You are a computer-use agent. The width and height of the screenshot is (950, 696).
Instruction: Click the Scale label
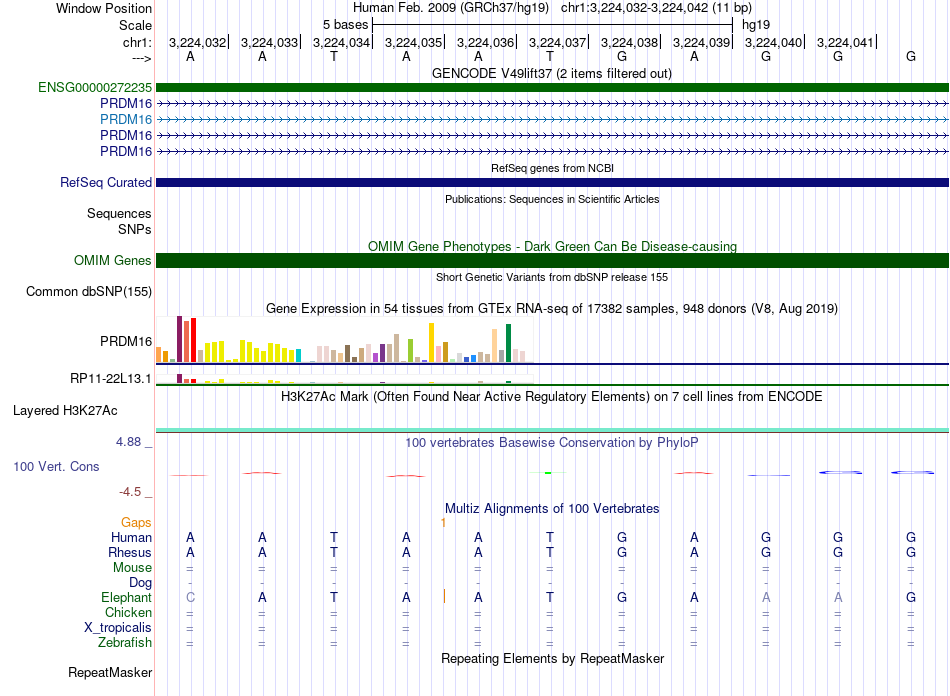(135, 25)
